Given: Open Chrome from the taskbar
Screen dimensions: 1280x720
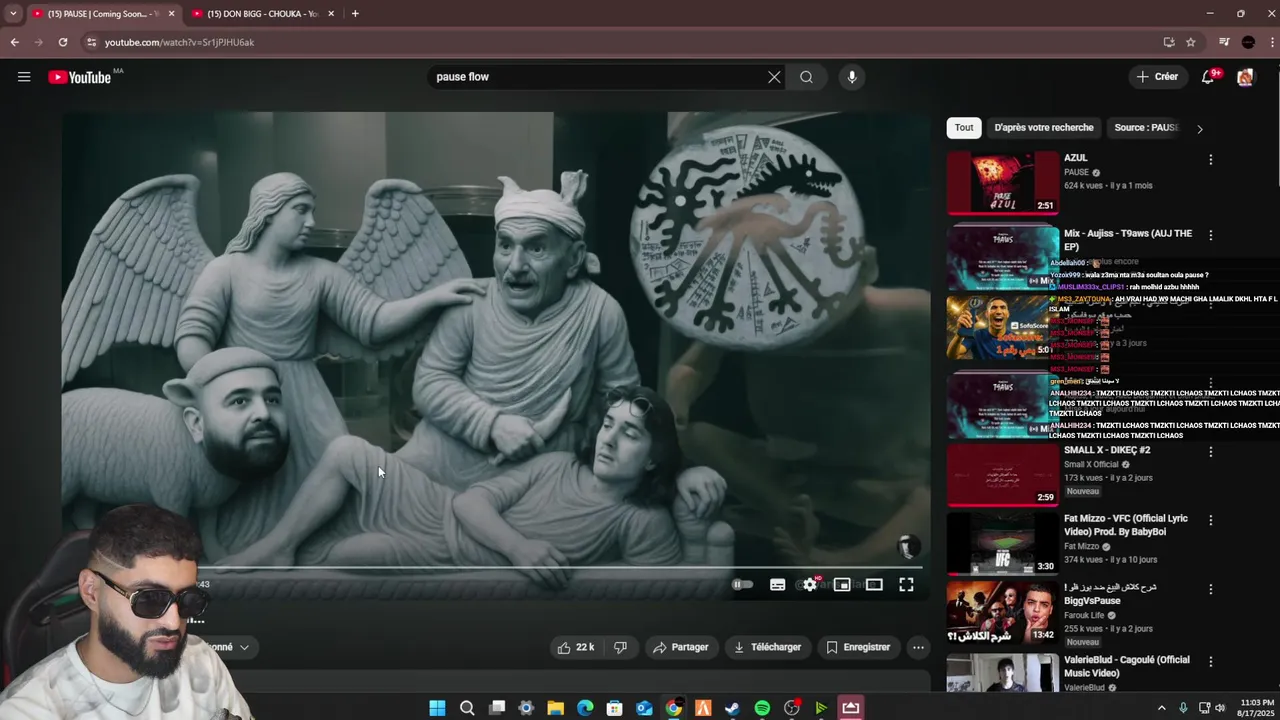Looking at the screenshot, I should pos(674,708).
